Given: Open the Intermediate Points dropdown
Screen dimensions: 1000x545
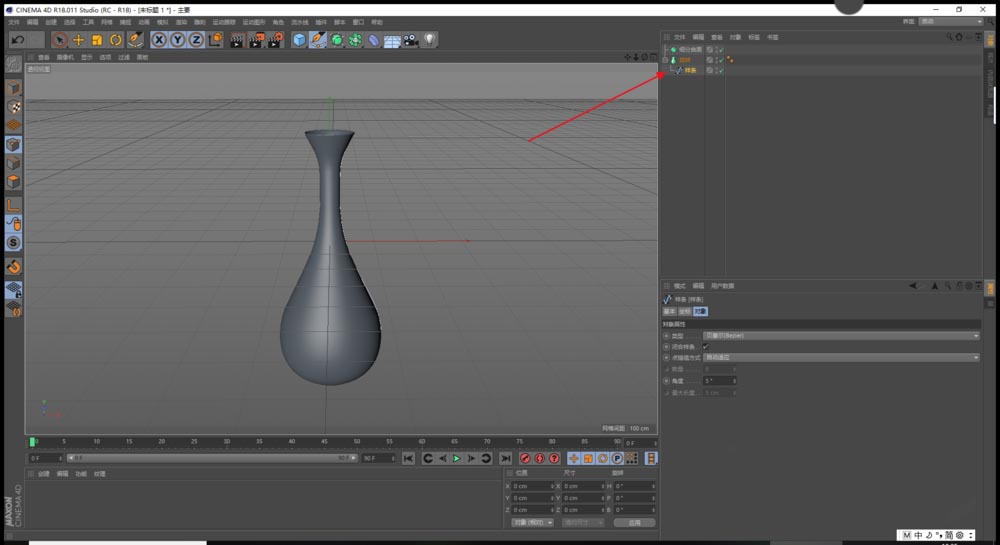Looking at the screenshot, I should [x=840, y=357].
